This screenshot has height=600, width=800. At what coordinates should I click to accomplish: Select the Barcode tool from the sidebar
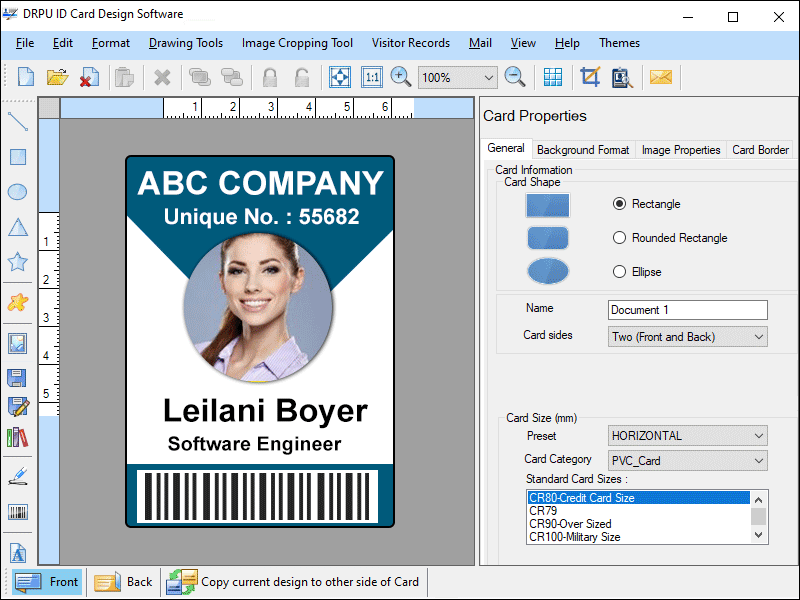pos(16,512)
